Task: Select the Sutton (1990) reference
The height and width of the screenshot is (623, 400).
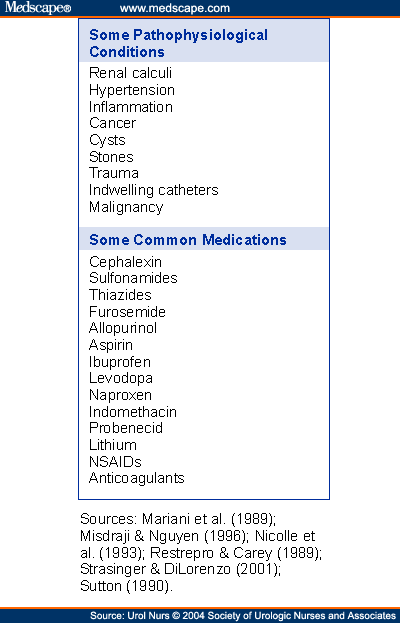Action: (126, 586)
